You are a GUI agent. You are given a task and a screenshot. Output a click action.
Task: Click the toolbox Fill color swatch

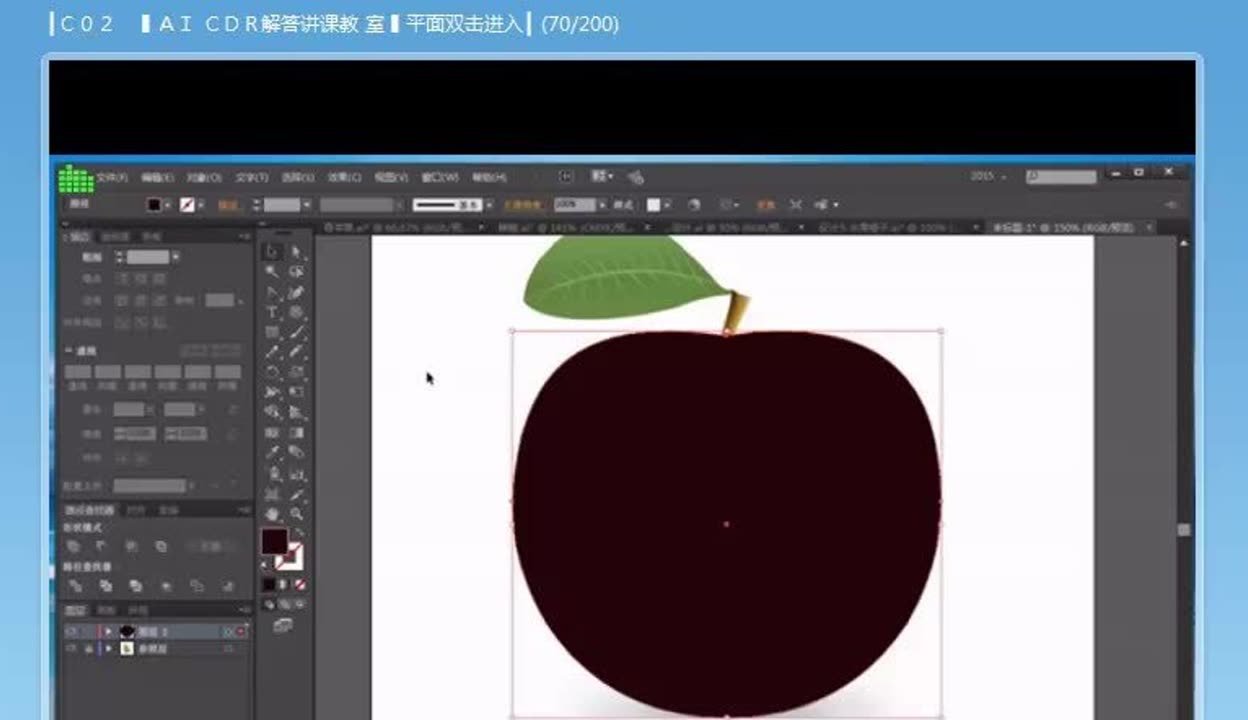(274, 541)
